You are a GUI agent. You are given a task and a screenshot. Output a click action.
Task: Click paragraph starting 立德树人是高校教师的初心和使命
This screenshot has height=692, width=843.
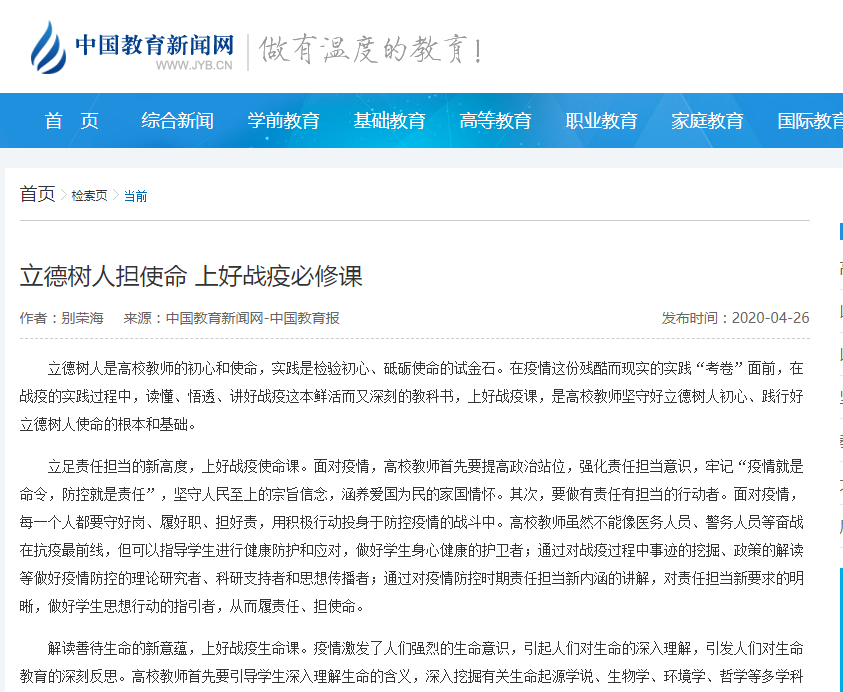click(x=412, y=397)
